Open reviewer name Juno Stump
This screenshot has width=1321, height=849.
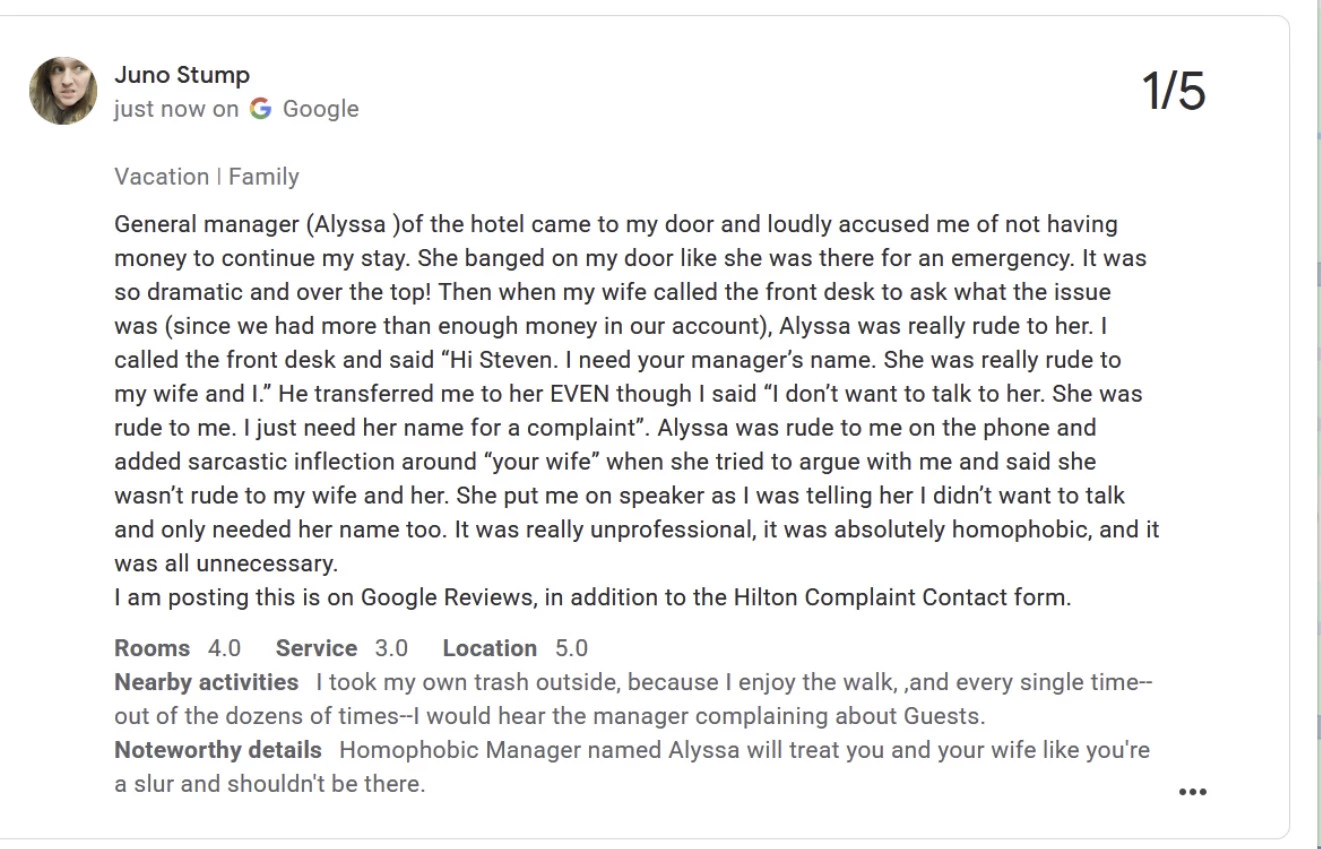coord(181,75)
